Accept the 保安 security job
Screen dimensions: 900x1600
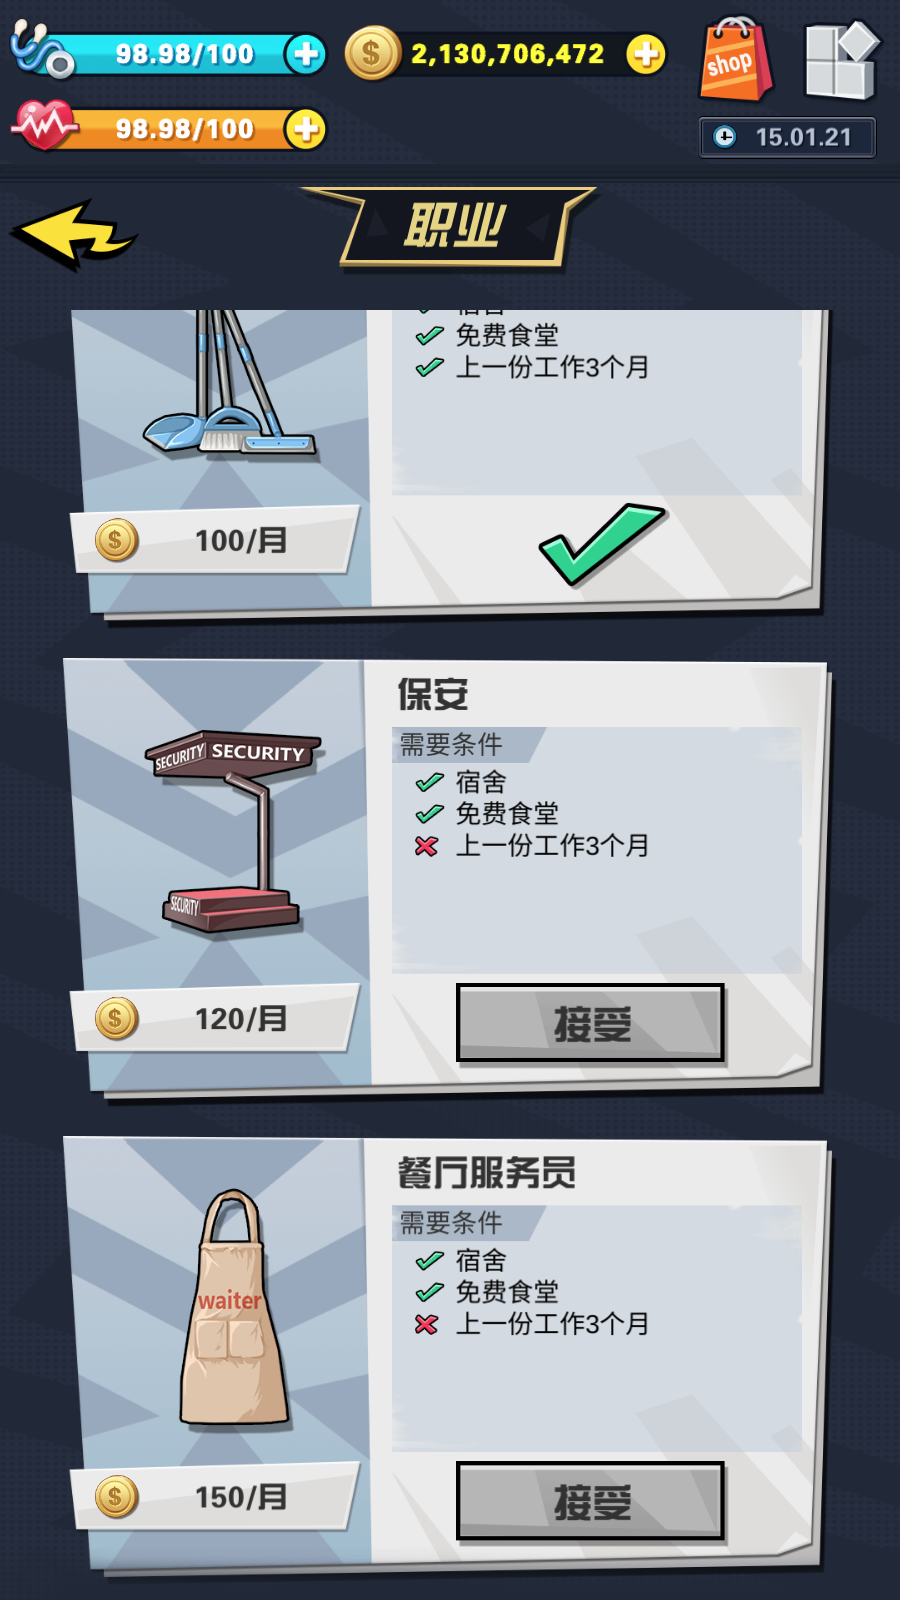[590, 1023]
